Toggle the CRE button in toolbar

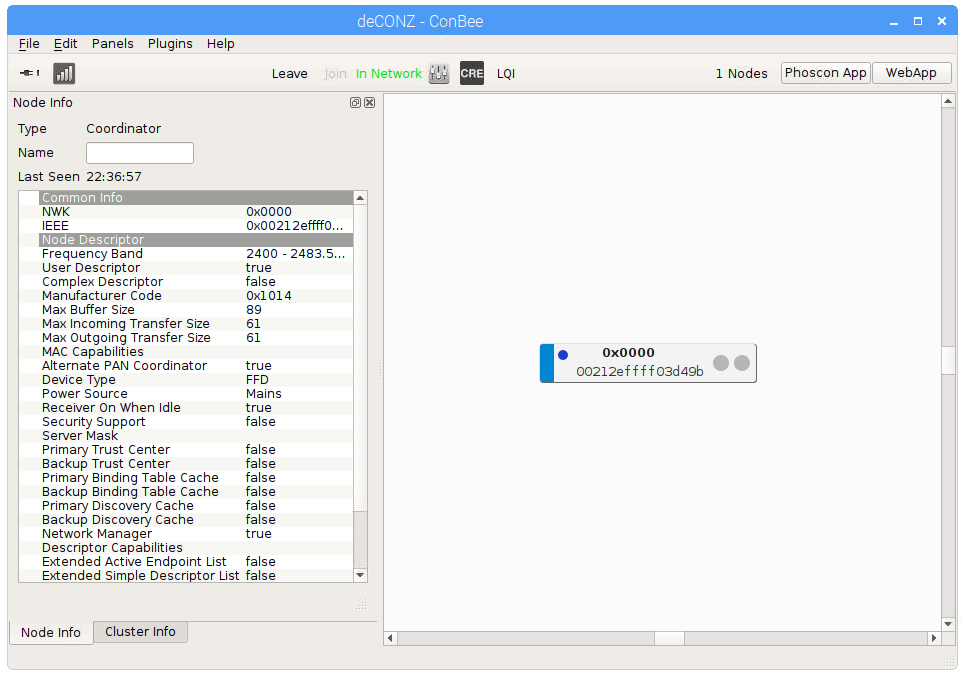[472, 73]
